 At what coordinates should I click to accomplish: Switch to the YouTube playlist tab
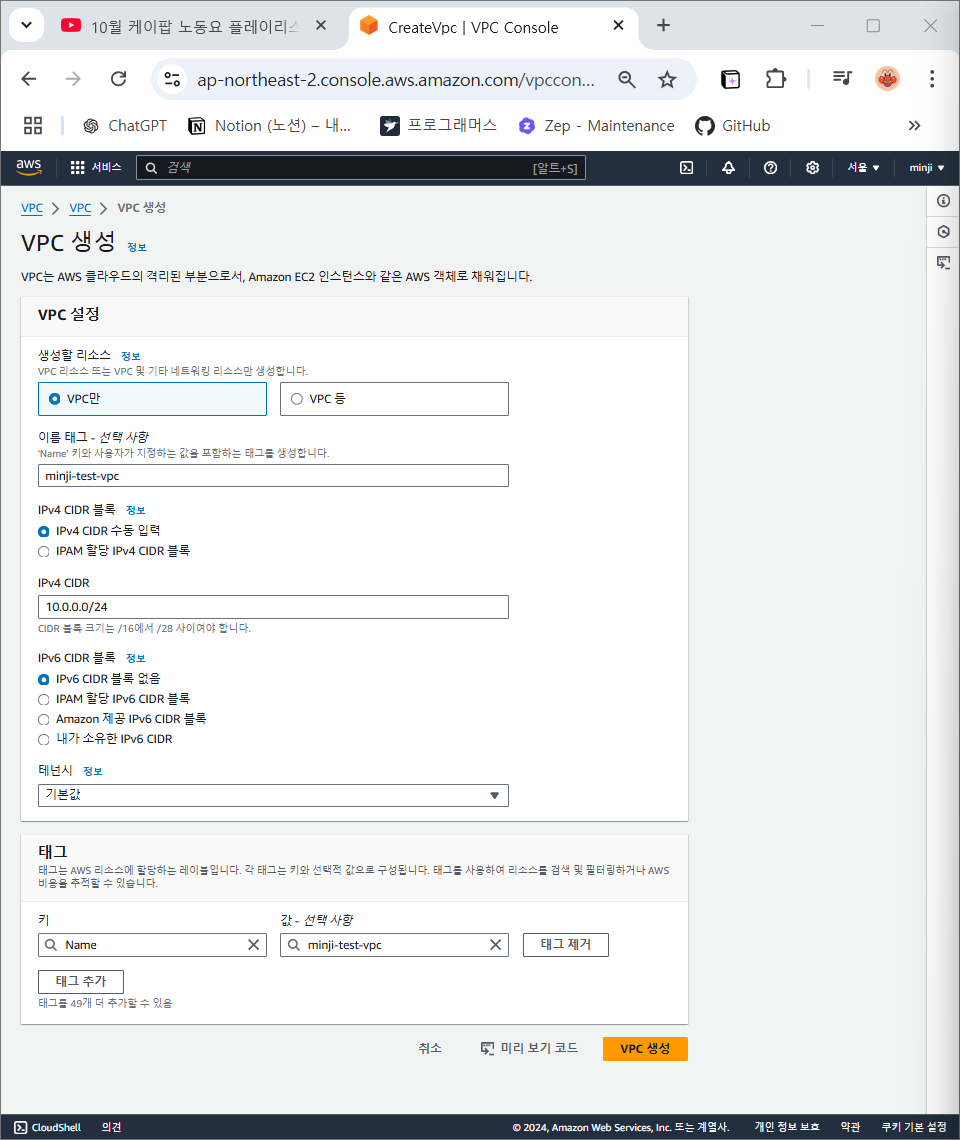[192, 26]
